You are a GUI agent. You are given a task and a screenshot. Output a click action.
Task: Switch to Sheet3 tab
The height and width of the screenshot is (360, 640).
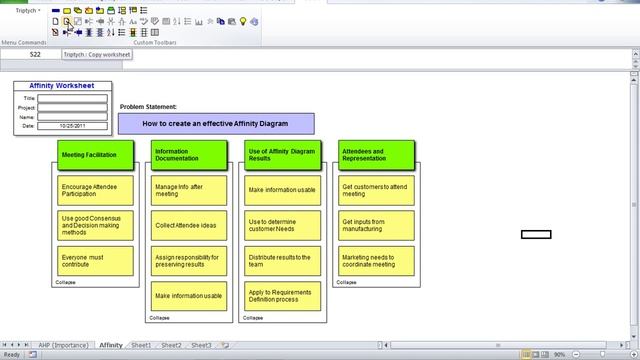pyautogui.click(x=201, y=345)
